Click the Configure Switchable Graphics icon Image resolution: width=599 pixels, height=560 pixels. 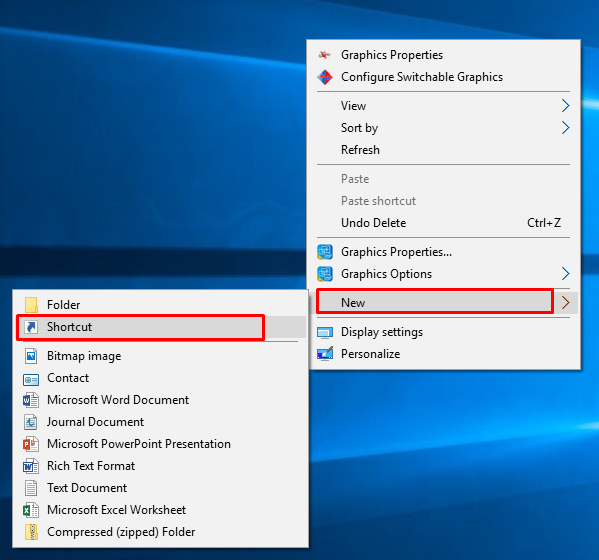pos(325,77)
